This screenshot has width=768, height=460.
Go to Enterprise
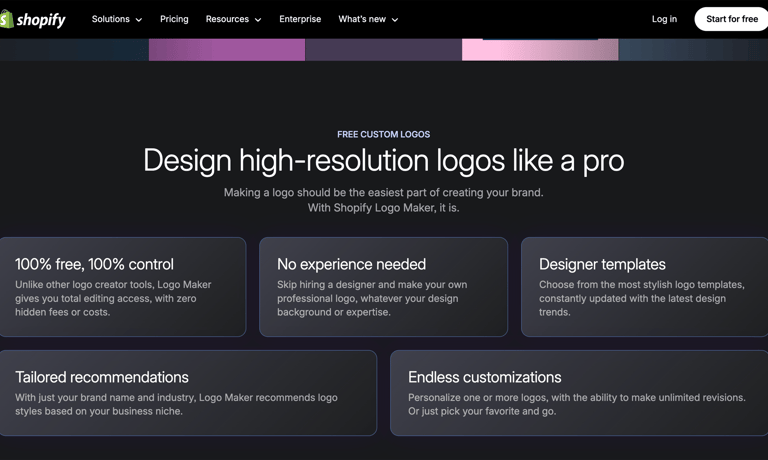pos(300,19)
